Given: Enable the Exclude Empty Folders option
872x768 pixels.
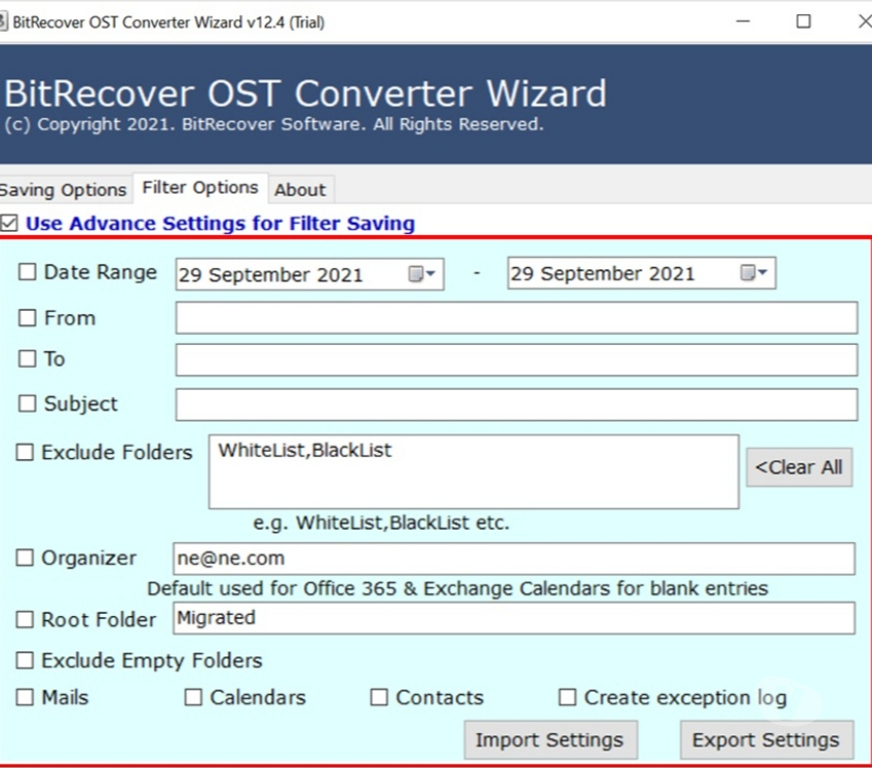Looking at the screenshot, I should coord(25,661).
